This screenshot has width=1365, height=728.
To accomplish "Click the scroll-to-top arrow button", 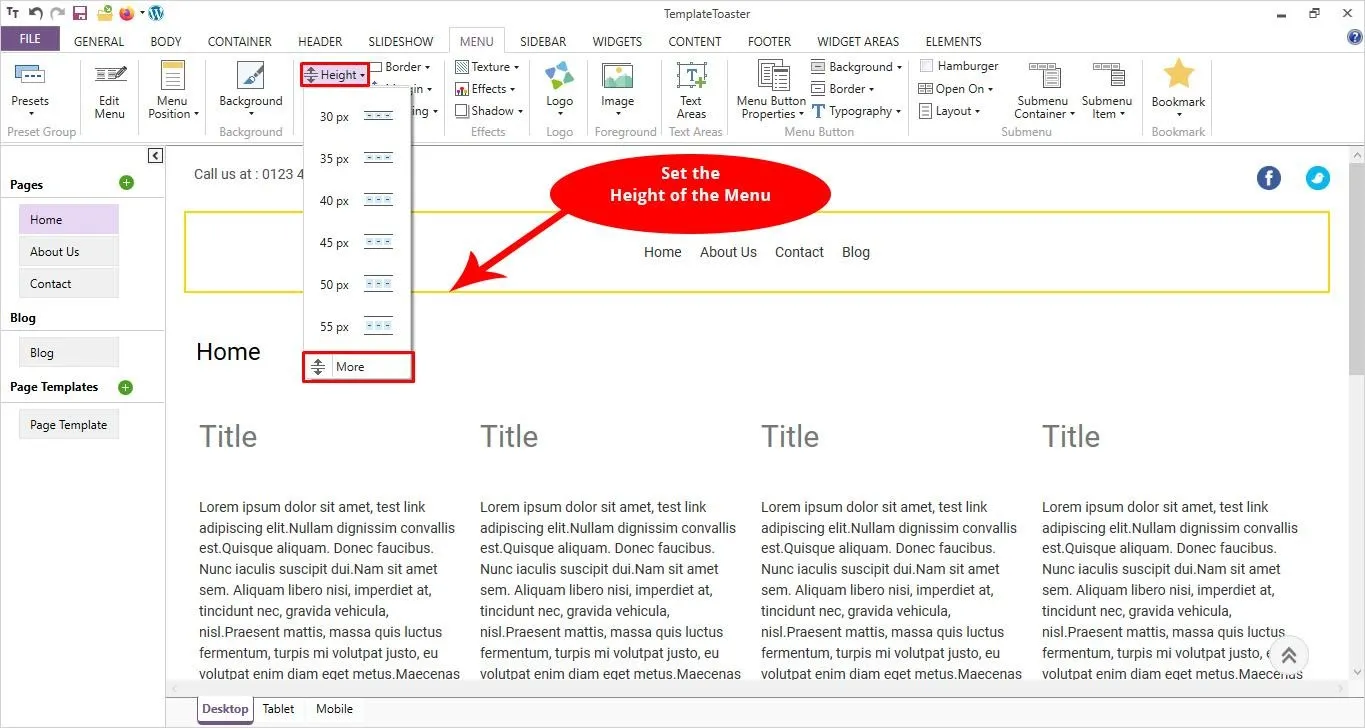I will (1288, 655).
